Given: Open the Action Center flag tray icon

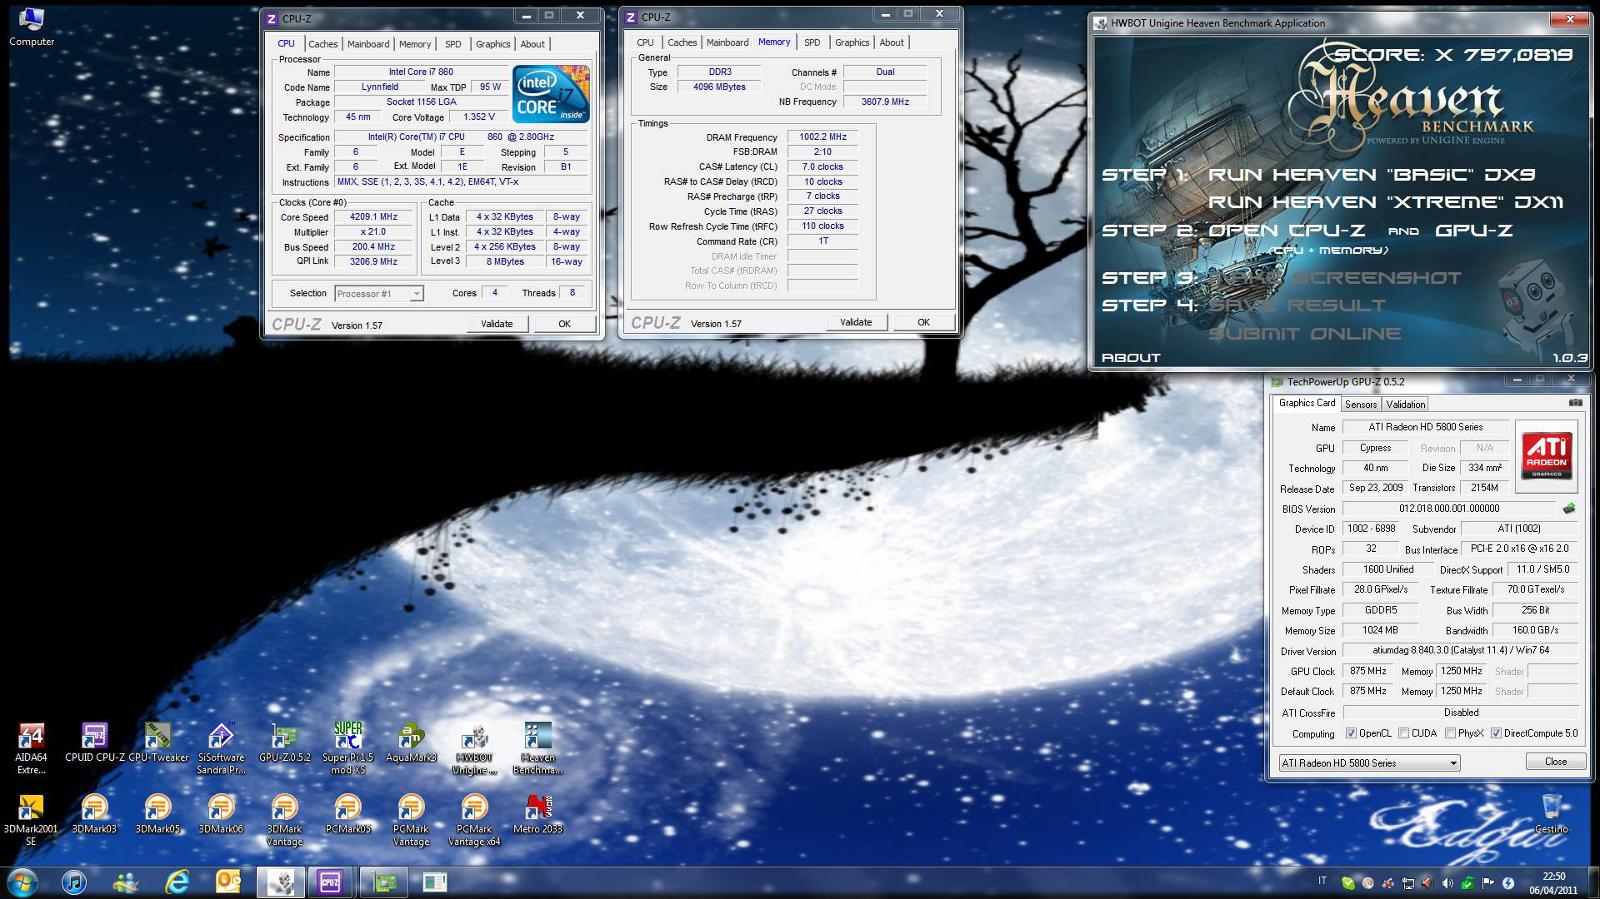Looking at the screenshot, I should [1487, 883].
